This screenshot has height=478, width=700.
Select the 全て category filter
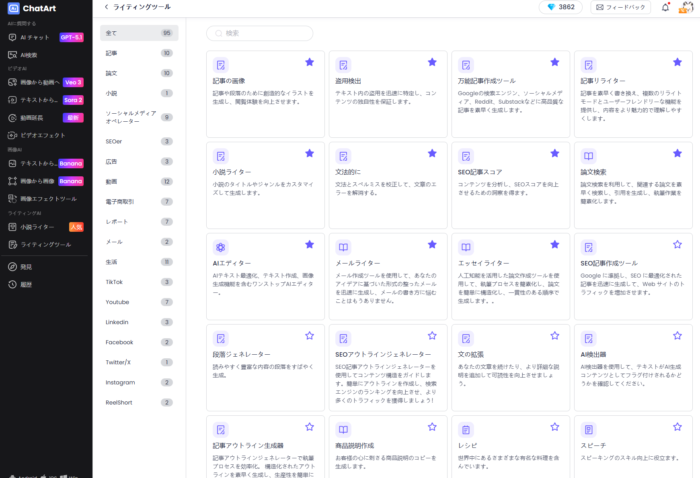coord(139,33)
